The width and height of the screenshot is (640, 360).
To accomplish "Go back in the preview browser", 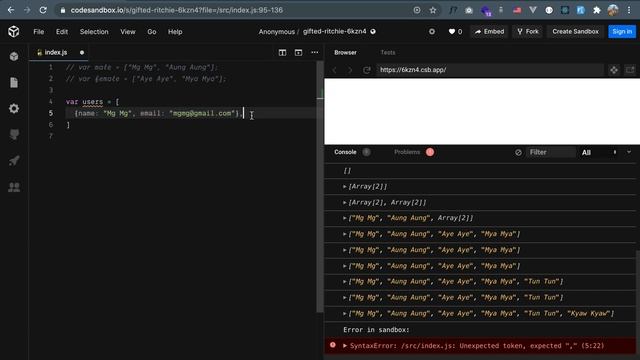I will (x=334, y=70).
